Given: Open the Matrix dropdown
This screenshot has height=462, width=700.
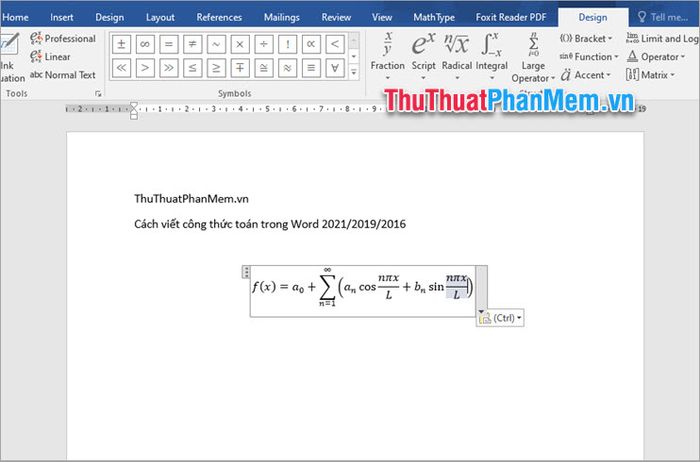Looking at the screenshot, I should coord(650,75).
